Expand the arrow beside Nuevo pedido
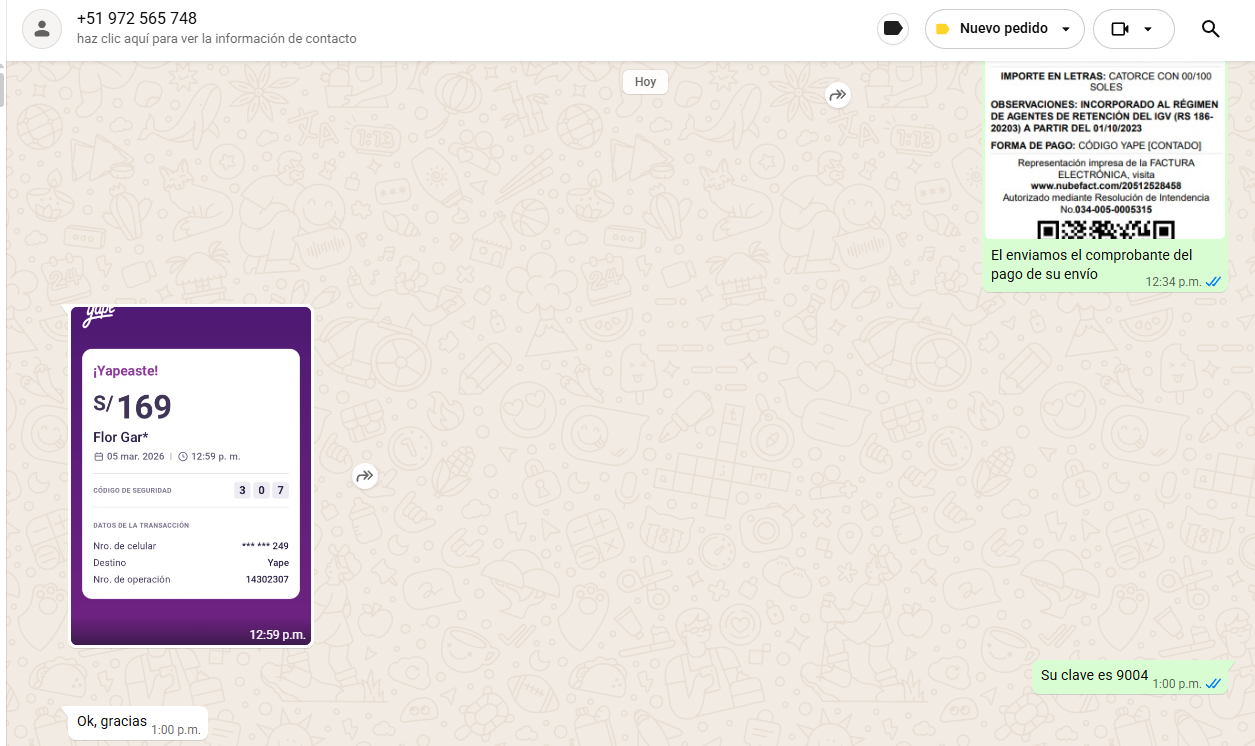Viewport: 1255px width, 746px height. tap(1066, 29)
